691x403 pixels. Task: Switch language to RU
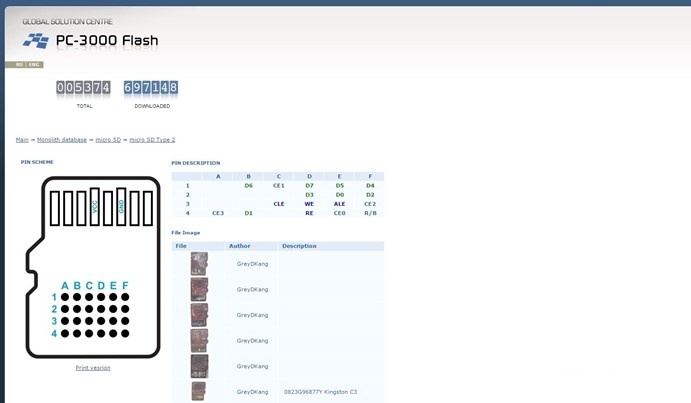[19, 64]
